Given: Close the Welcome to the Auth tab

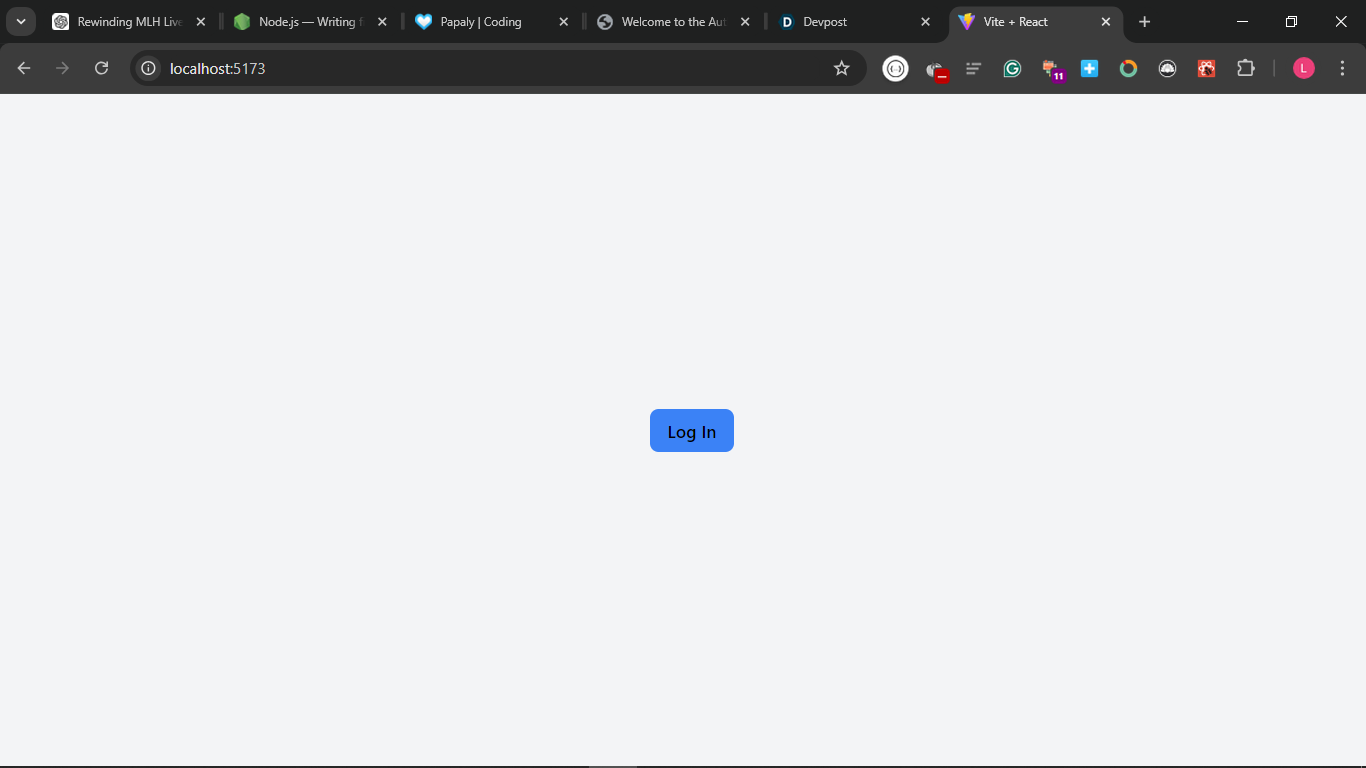Looking at the screenshot, I should pos(745,22).
